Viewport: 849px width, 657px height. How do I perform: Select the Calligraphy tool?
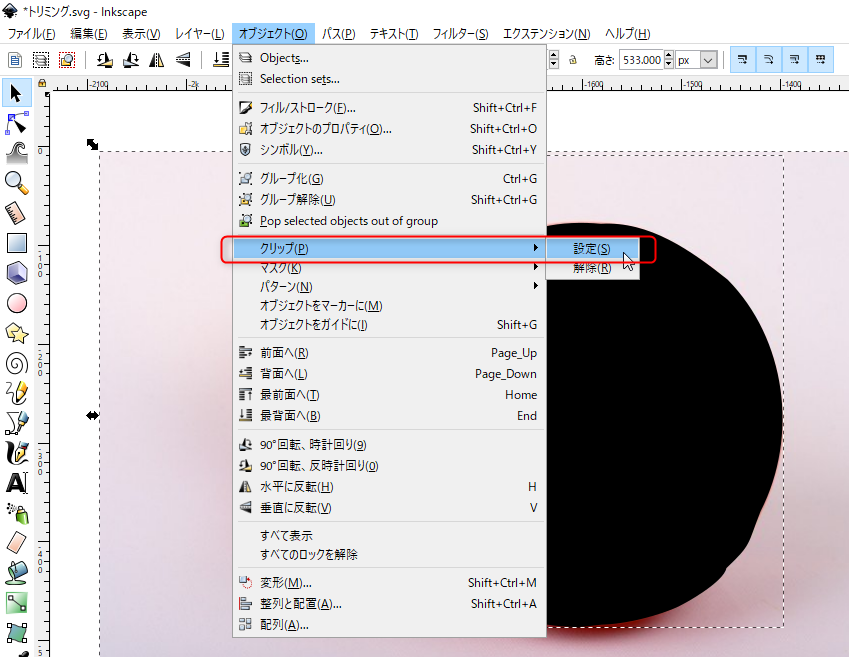[x=17, y=452]
